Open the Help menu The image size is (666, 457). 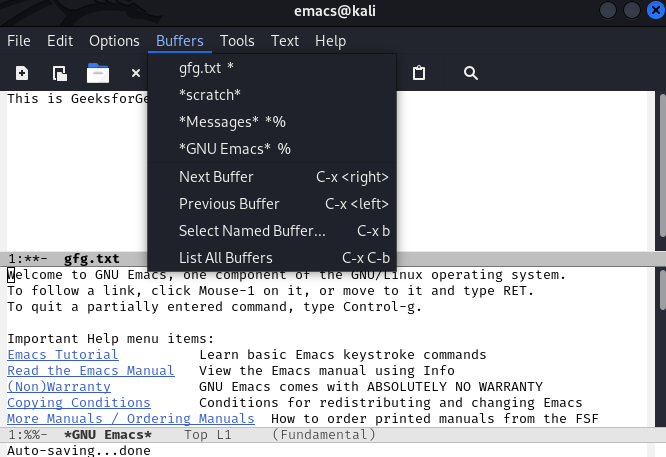330,41
